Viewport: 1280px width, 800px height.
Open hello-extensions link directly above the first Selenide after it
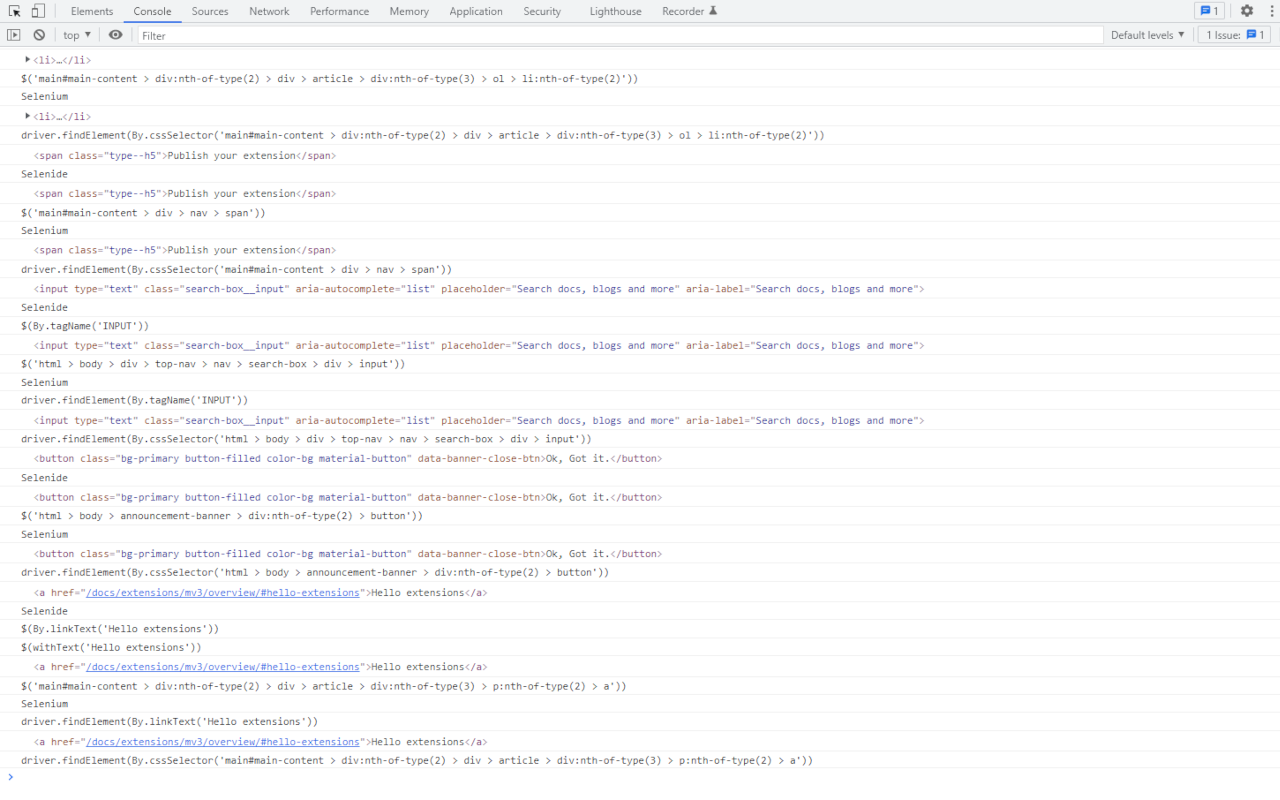[222, 592]
